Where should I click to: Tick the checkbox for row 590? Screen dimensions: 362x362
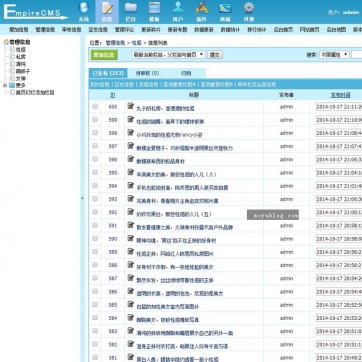pyautogui.click(x=95, y=238)
